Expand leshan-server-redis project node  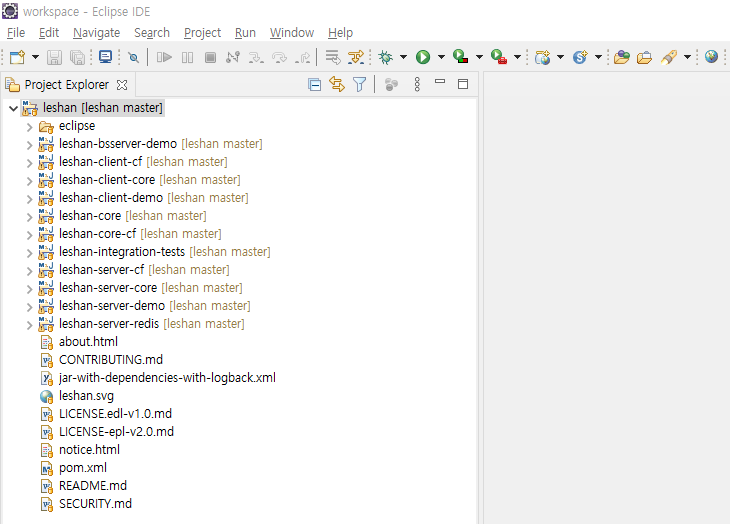[x=29, y=324]
